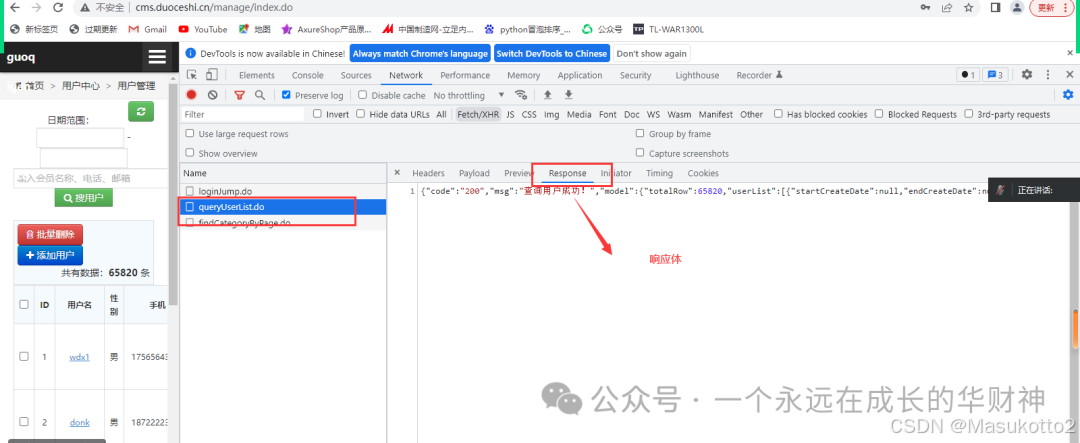Toggle the Preserve log checkbox
This screenshot has height=443, width=1080.
[287, 95]
